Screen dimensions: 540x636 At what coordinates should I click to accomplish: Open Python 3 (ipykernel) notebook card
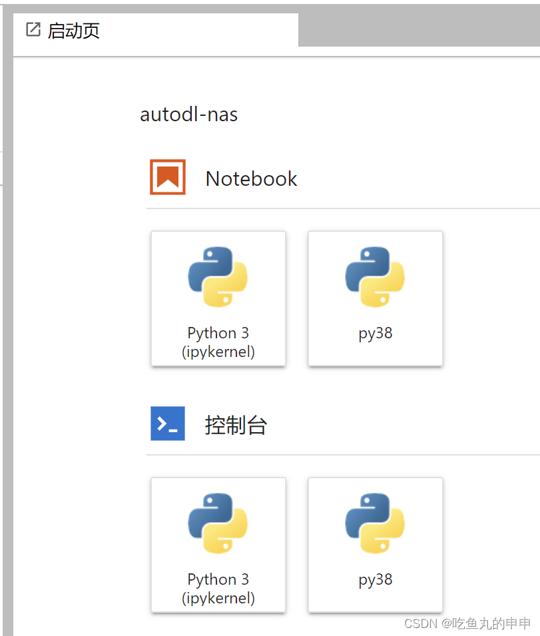click(x=218, y=299)
